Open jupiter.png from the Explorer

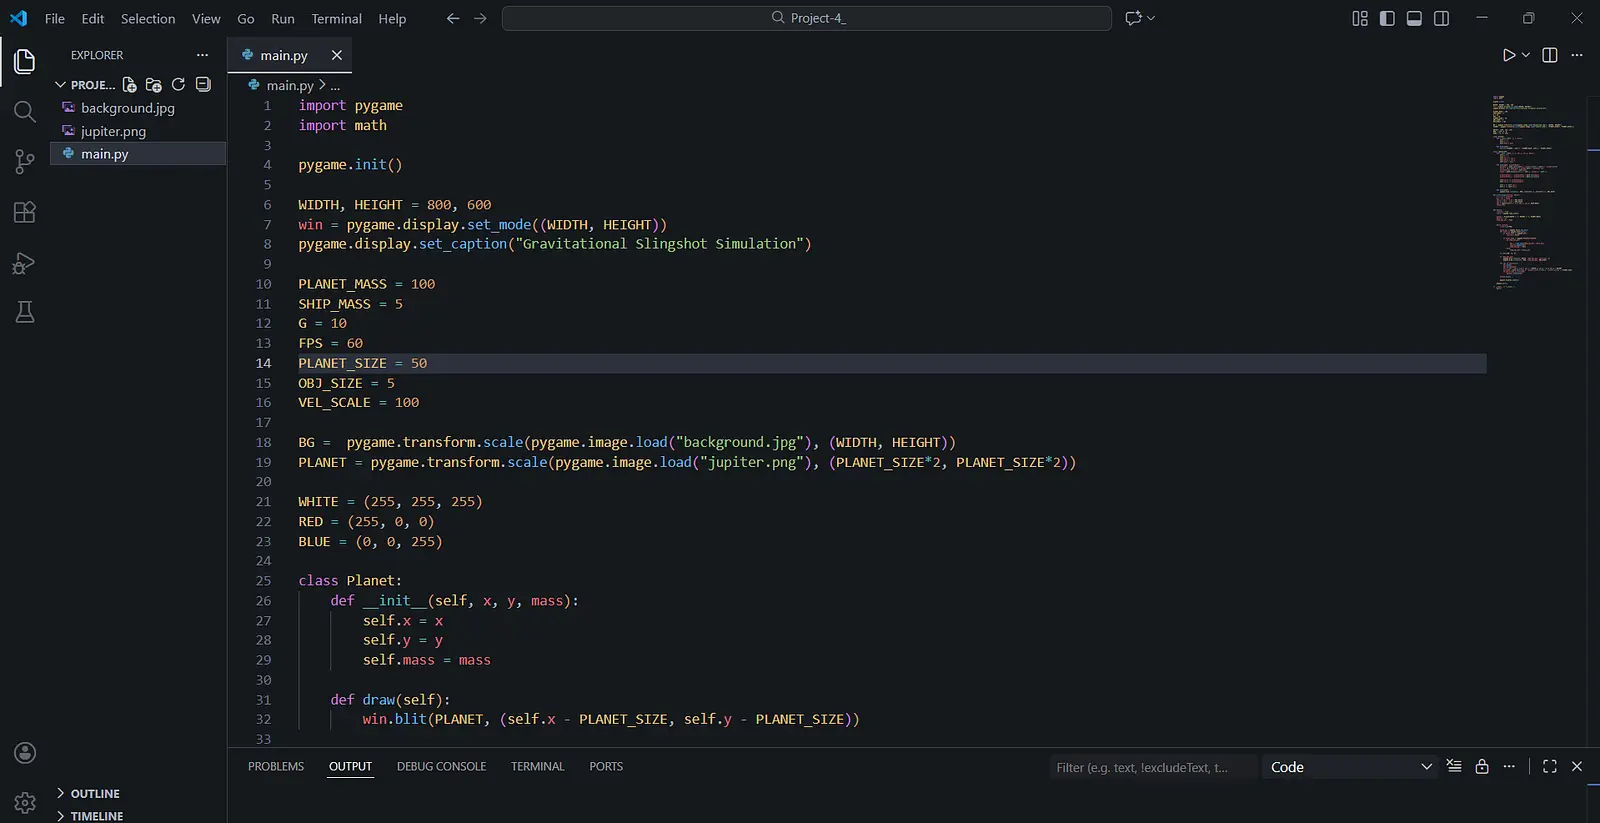[113, 131]
